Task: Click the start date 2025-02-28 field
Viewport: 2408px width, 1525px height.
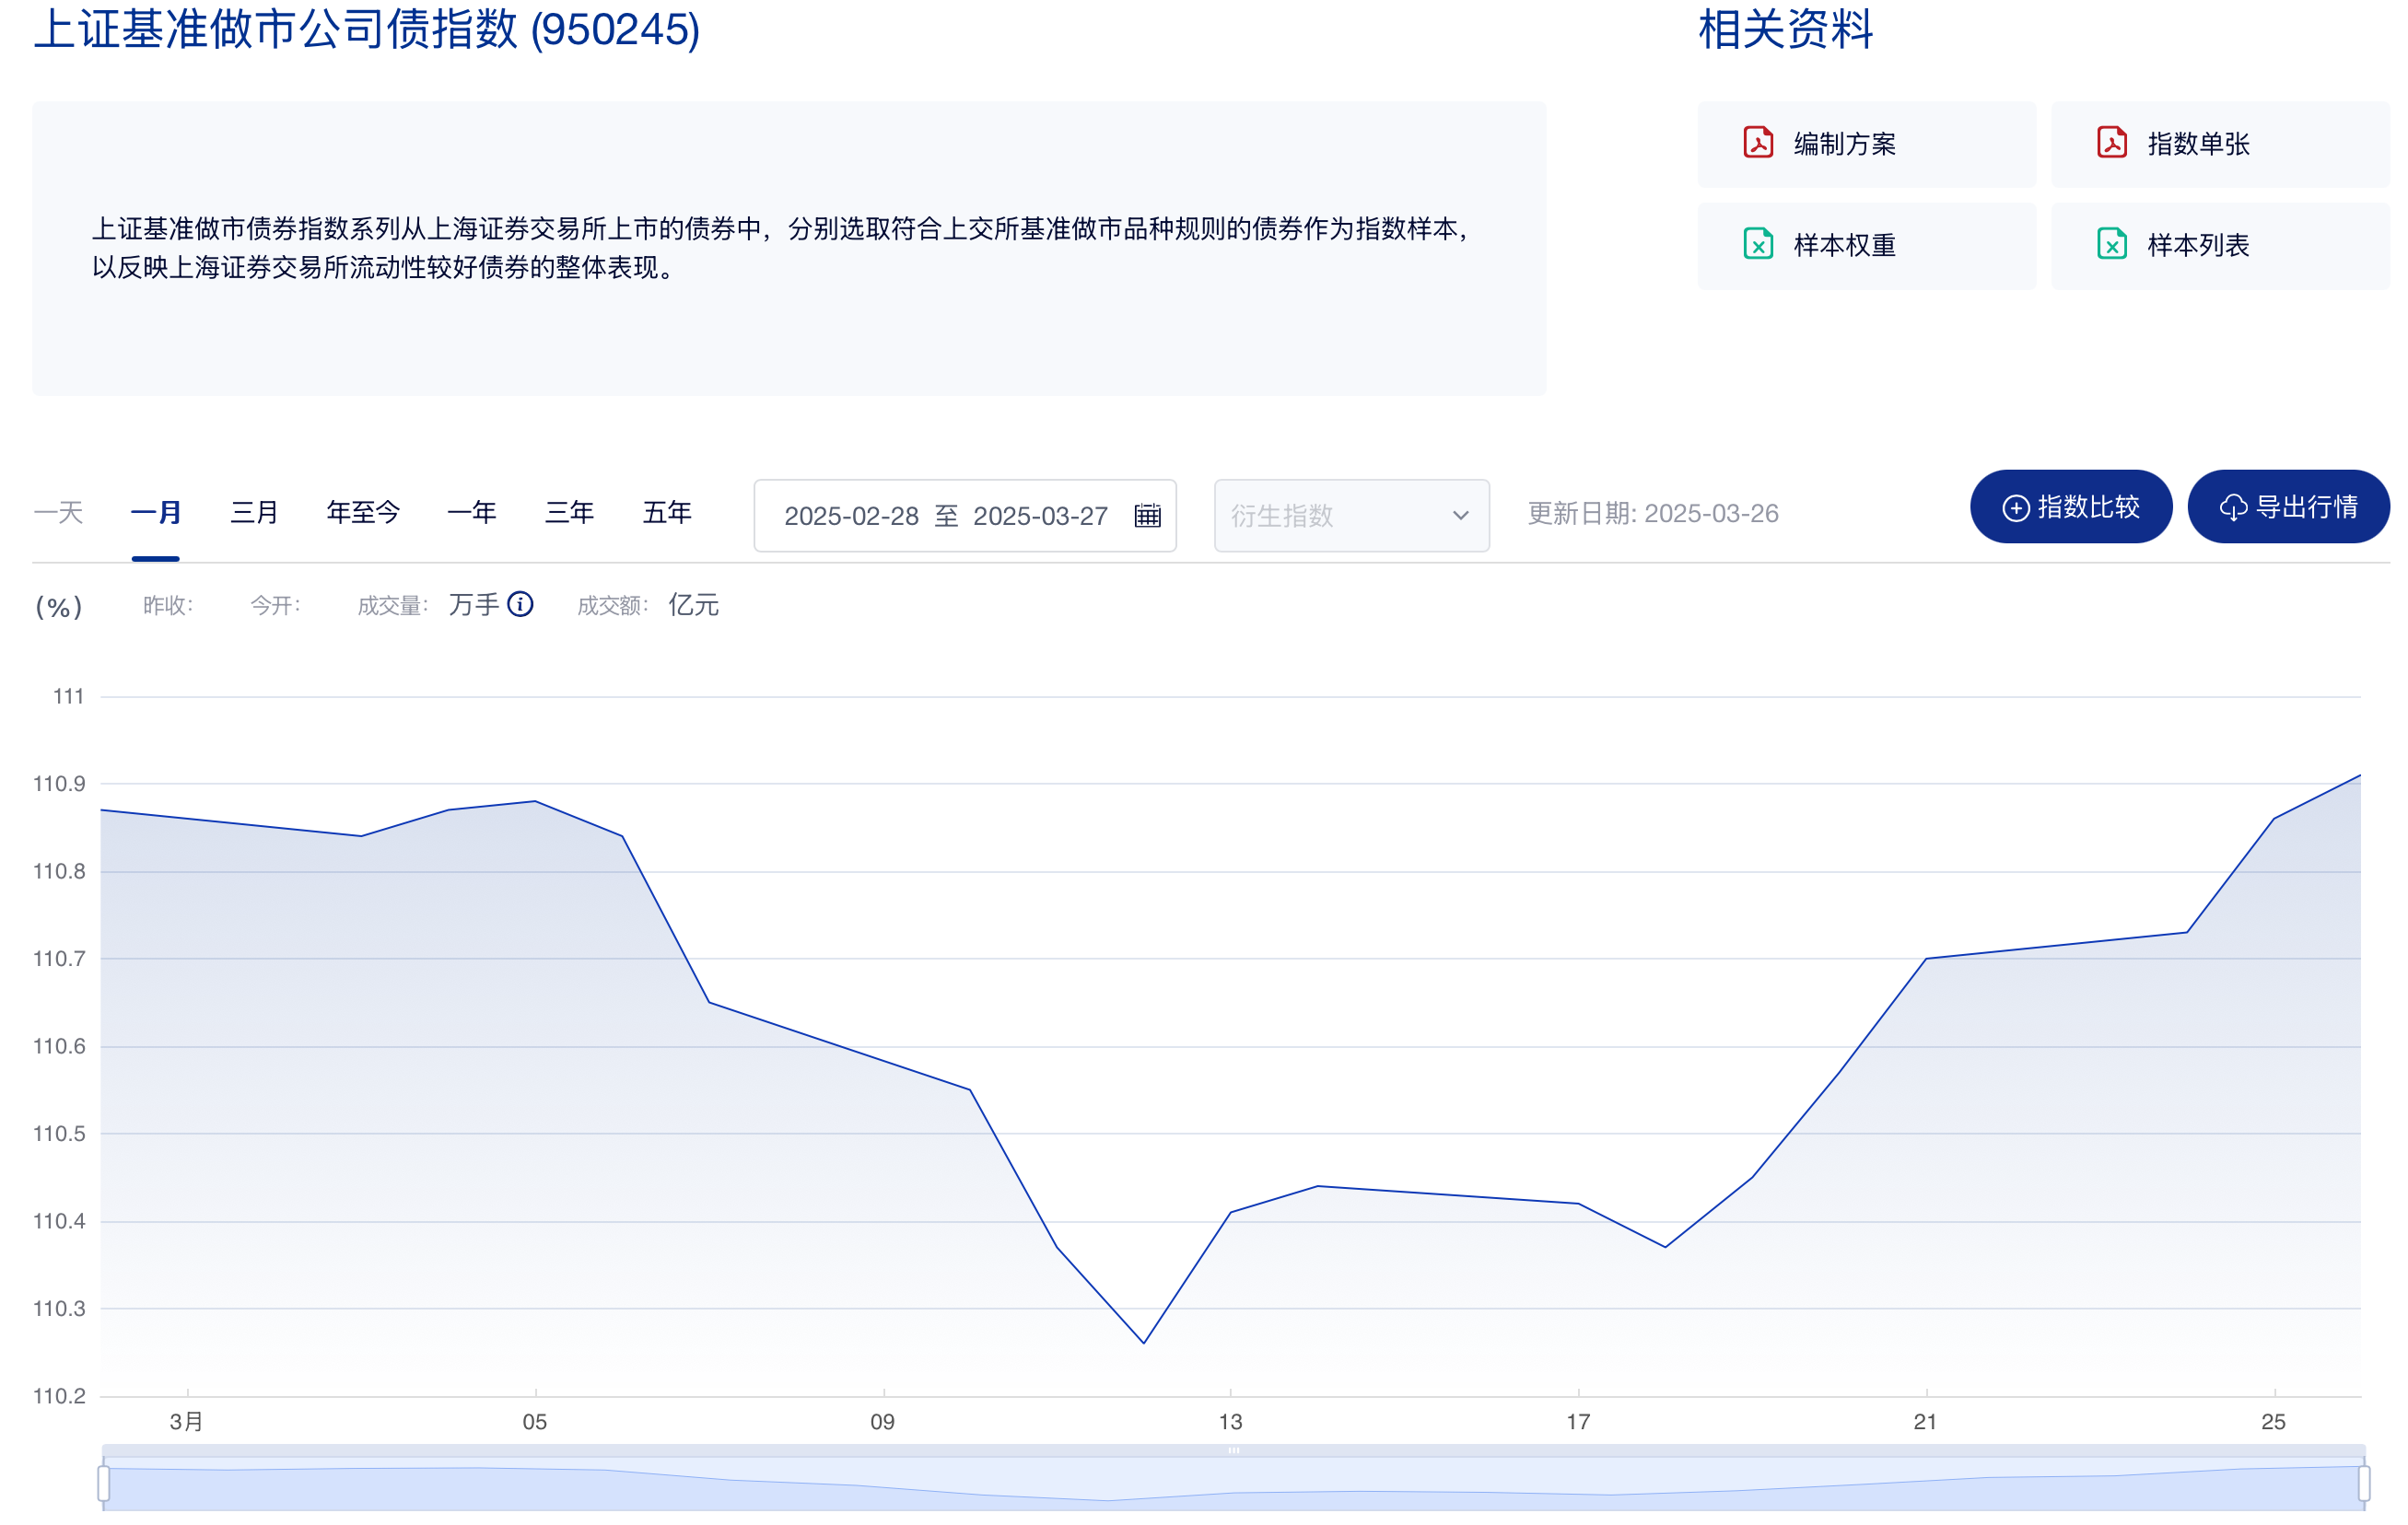Action: (x=851, y=516)
